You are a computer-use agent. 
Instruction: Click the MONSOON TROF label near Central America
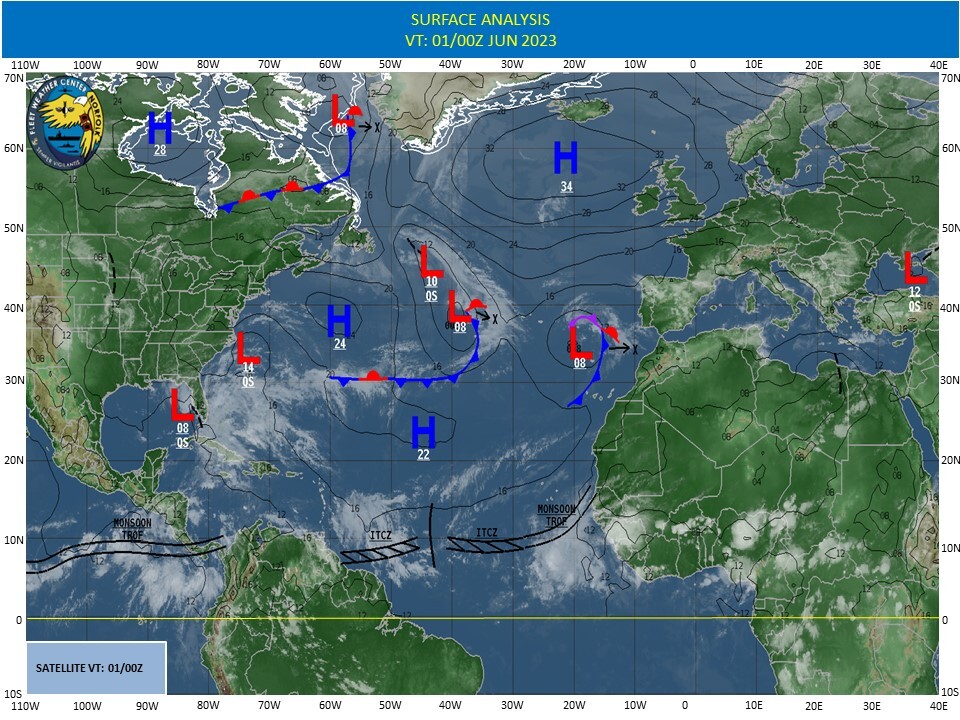pos(133,528)
